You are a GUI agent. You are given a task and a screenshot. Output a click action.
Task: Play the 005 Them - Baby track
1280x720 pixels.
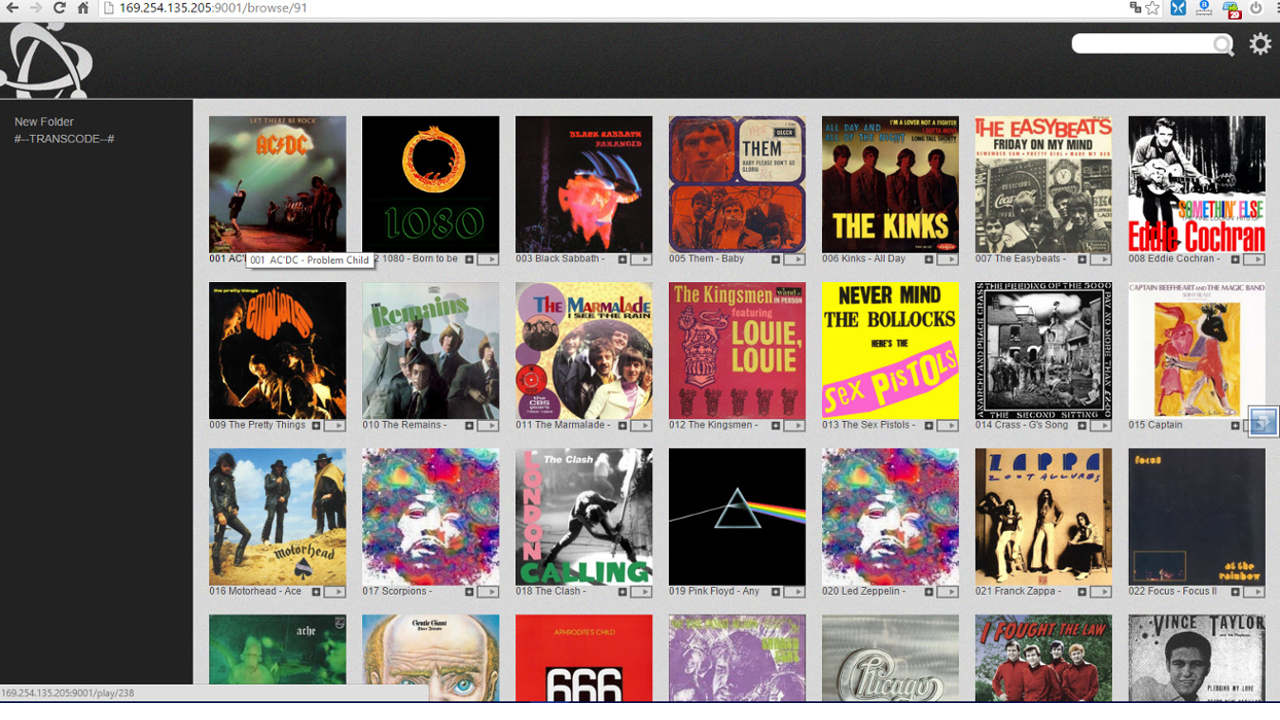(794, 259)
